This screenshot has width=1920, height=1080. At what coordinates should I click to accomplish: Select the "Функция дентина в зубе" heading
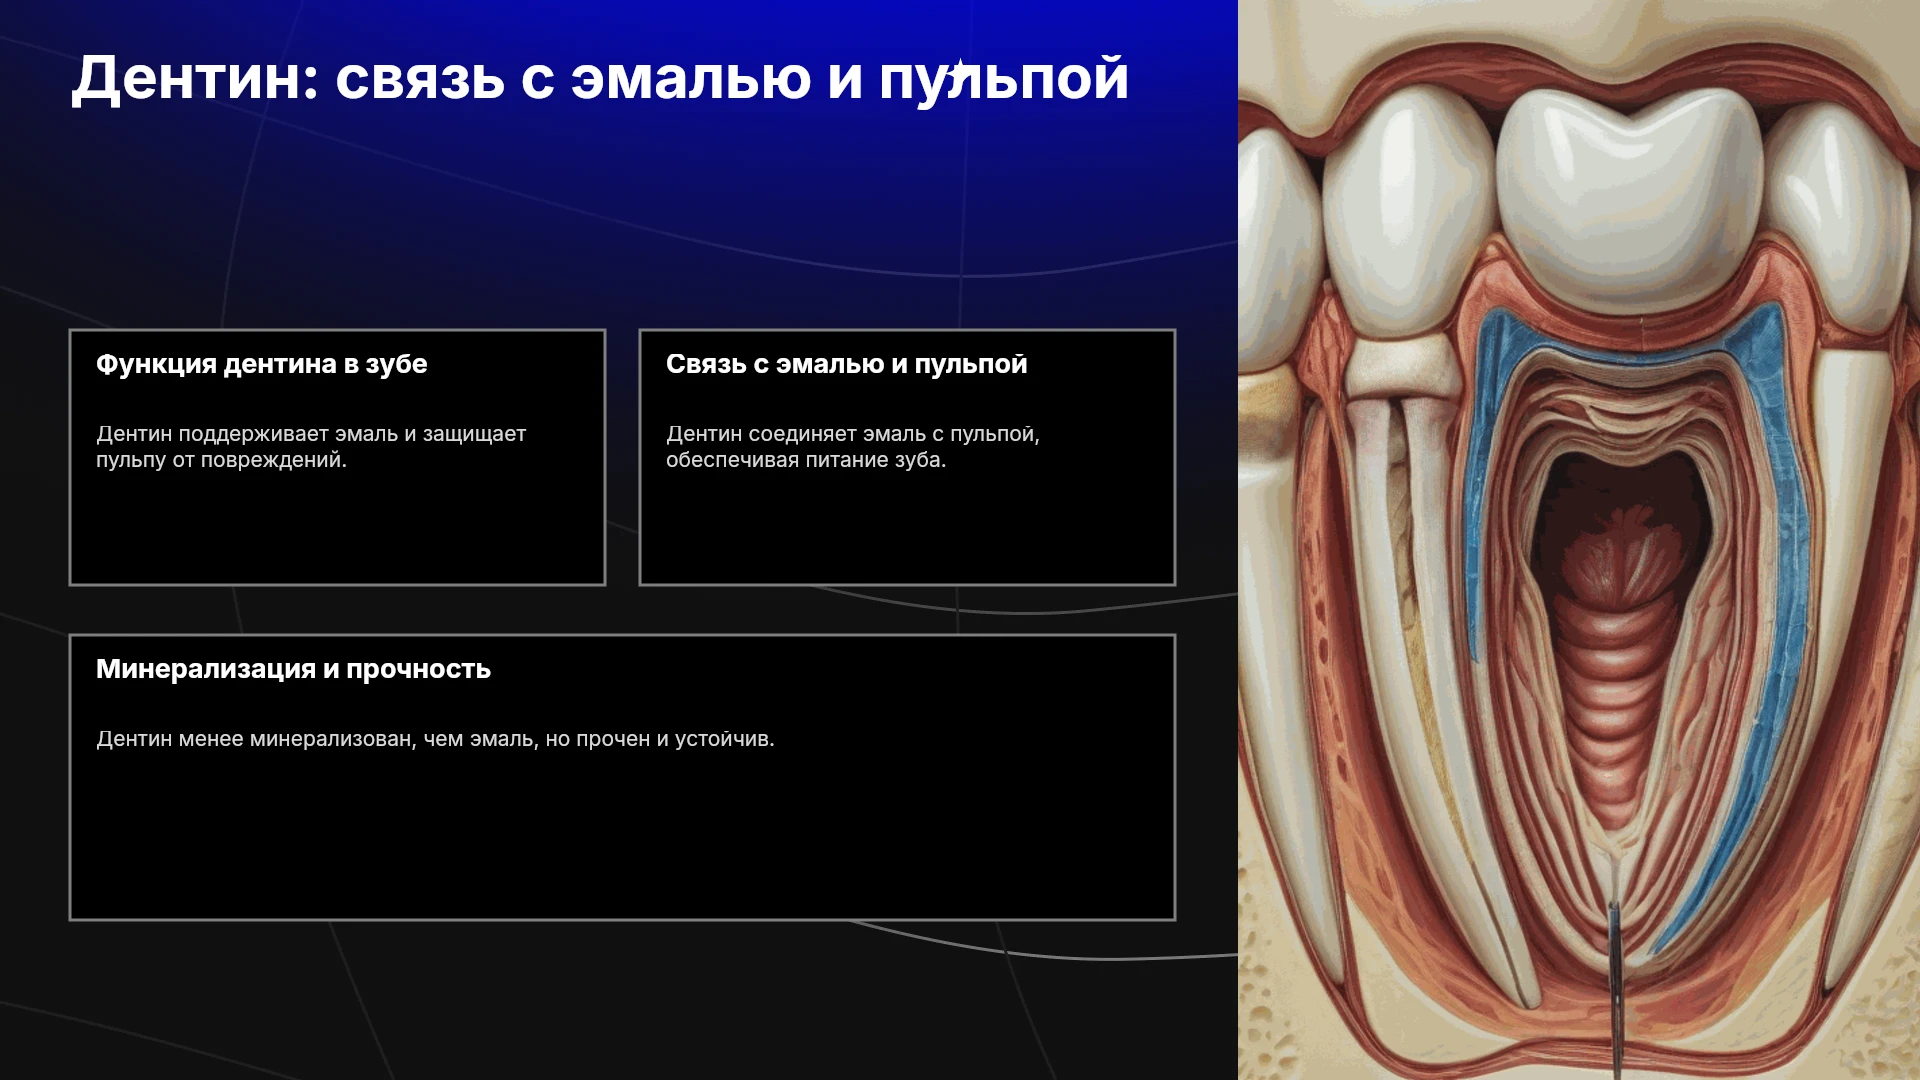[261, 364]
